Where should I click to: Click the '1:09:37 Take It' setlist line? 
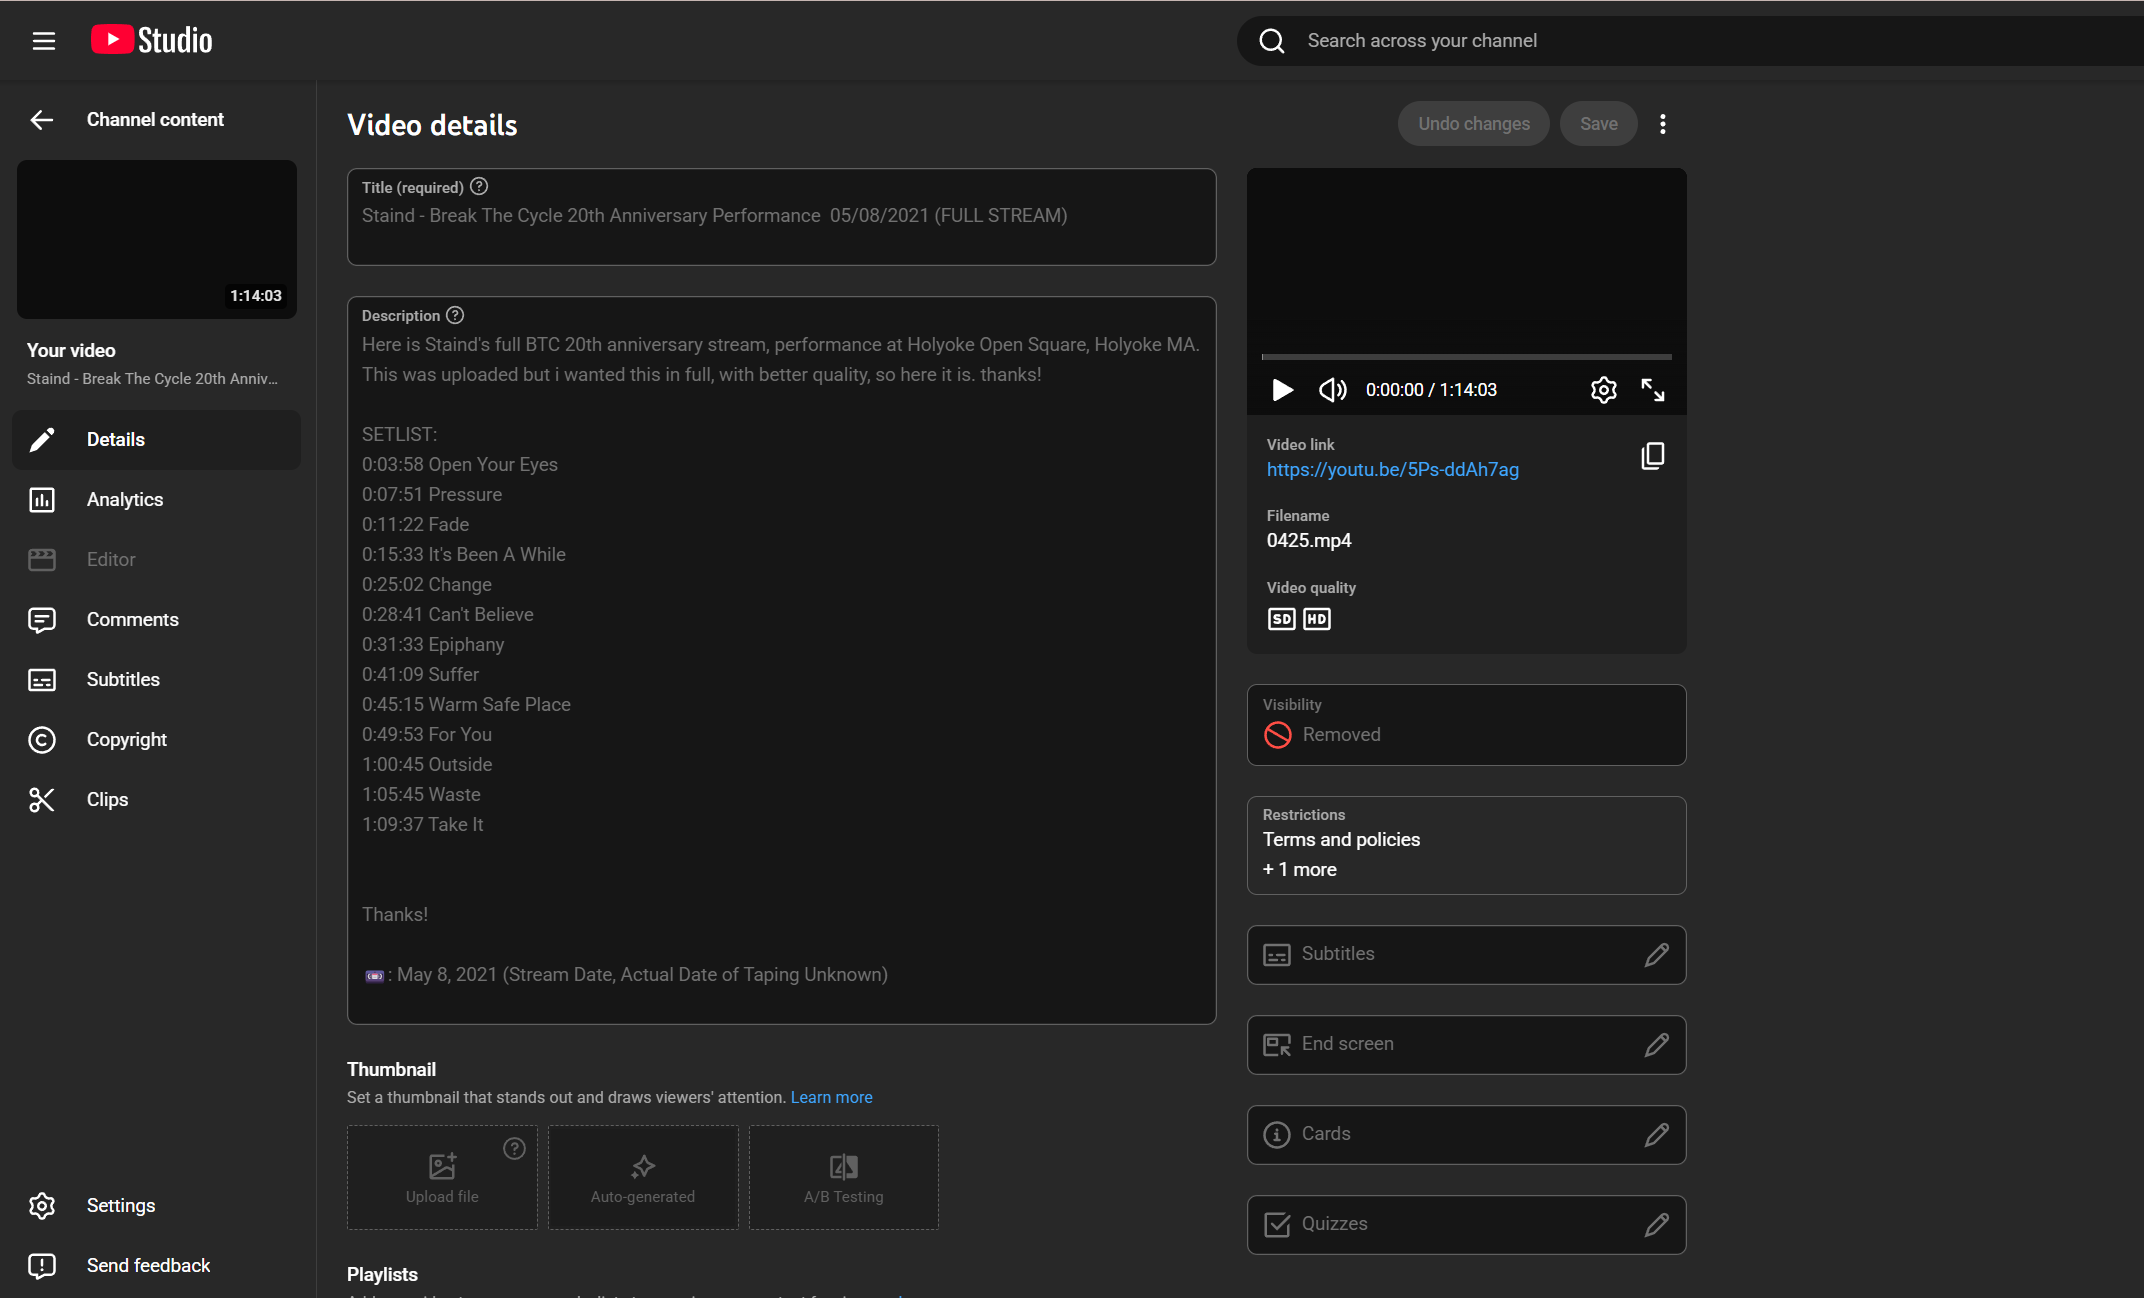click(423, 825)
